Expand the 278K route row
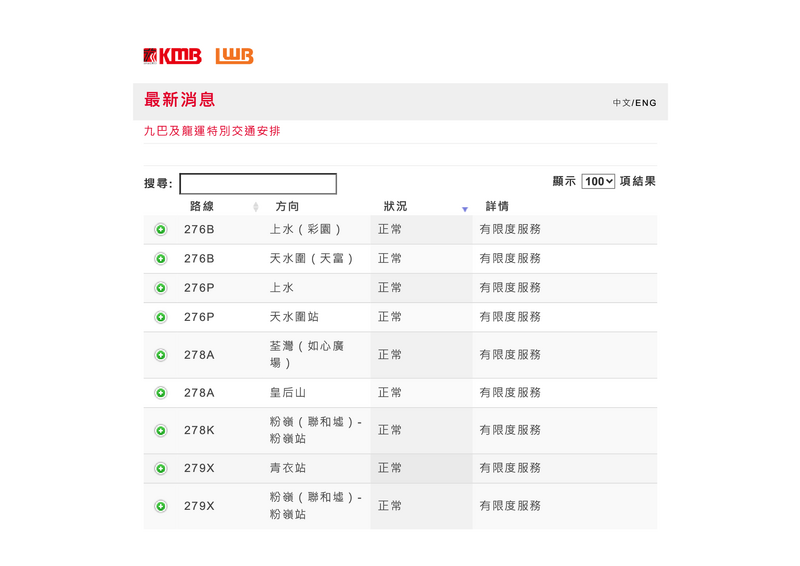 (160, 431)
